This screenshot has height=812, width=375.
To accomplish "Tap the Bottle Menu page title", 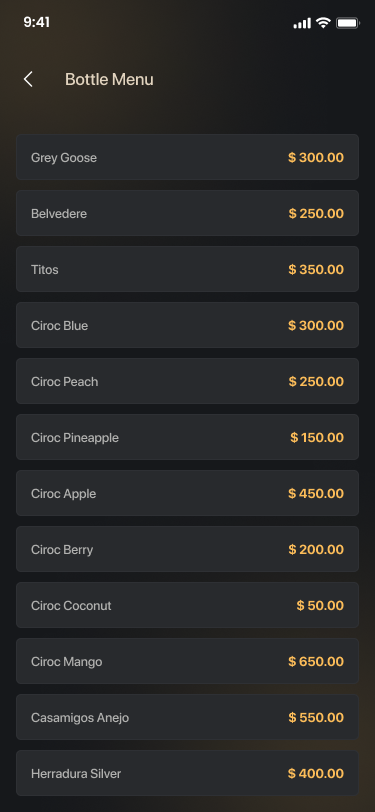I will (109, 79).
